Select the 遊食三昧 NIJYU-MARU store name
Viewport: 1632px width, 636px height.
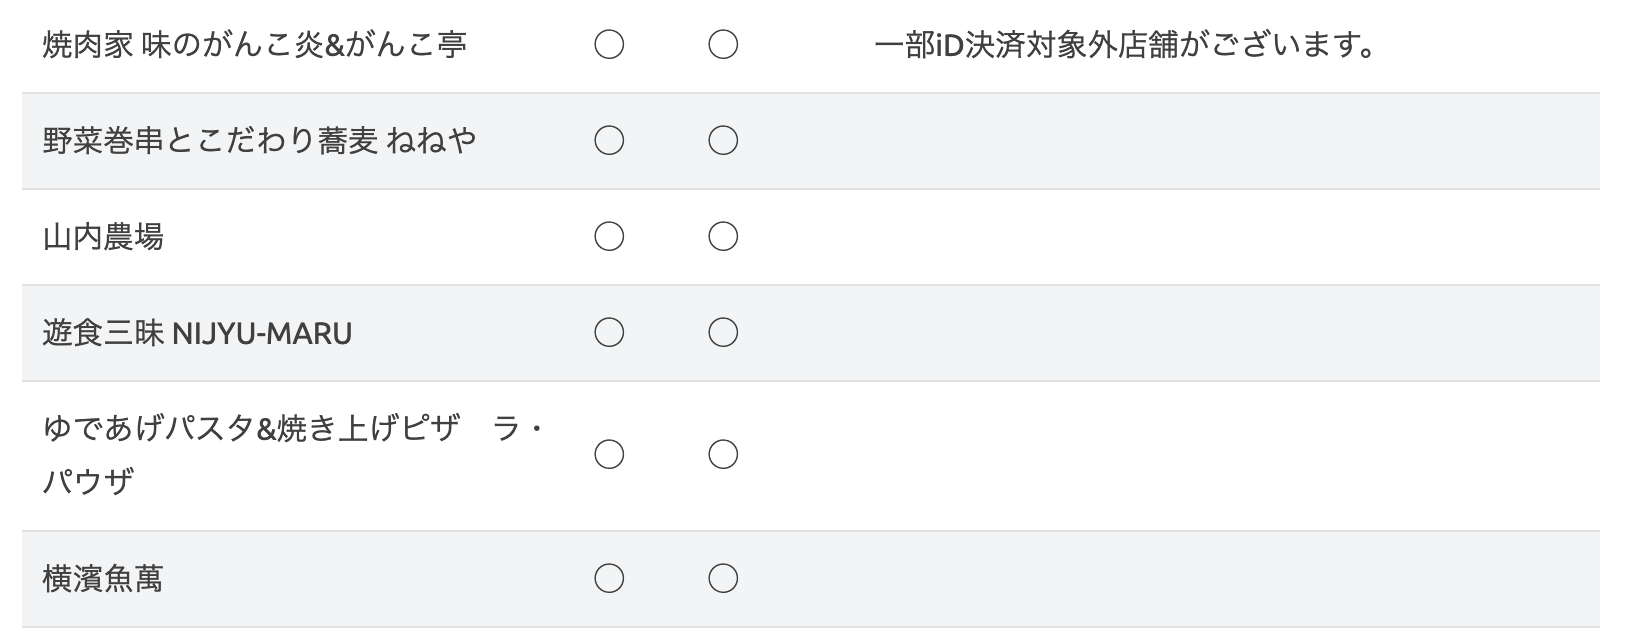(197, 333)
